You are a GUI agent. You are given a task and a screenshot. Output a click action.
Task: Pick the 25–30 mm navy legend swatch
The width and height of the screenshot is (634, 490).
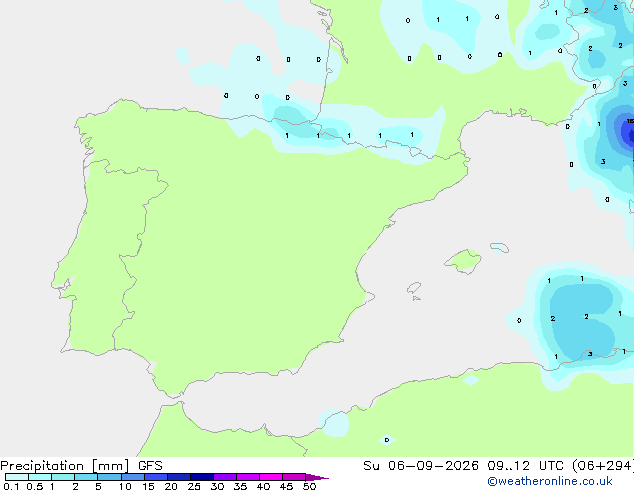(x=202, y=477)
